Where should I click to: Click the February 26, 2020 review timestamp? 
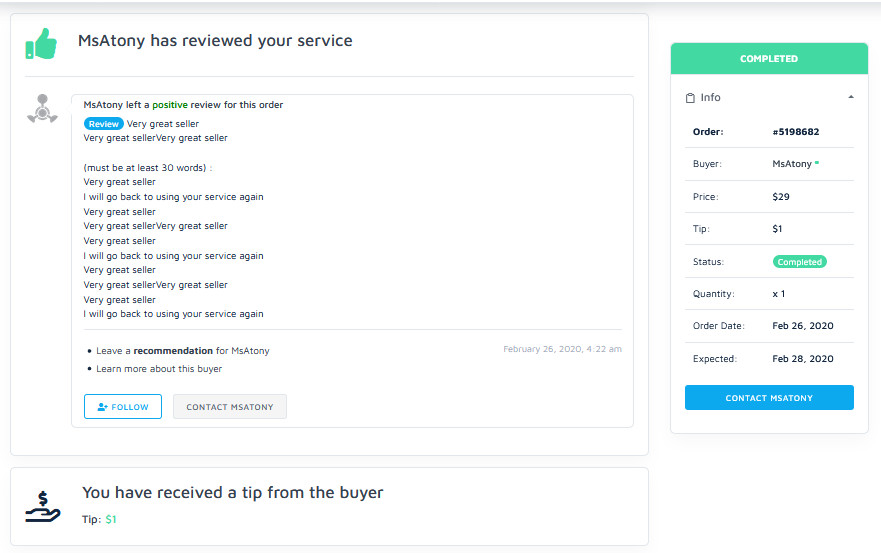tap(561, 349)
